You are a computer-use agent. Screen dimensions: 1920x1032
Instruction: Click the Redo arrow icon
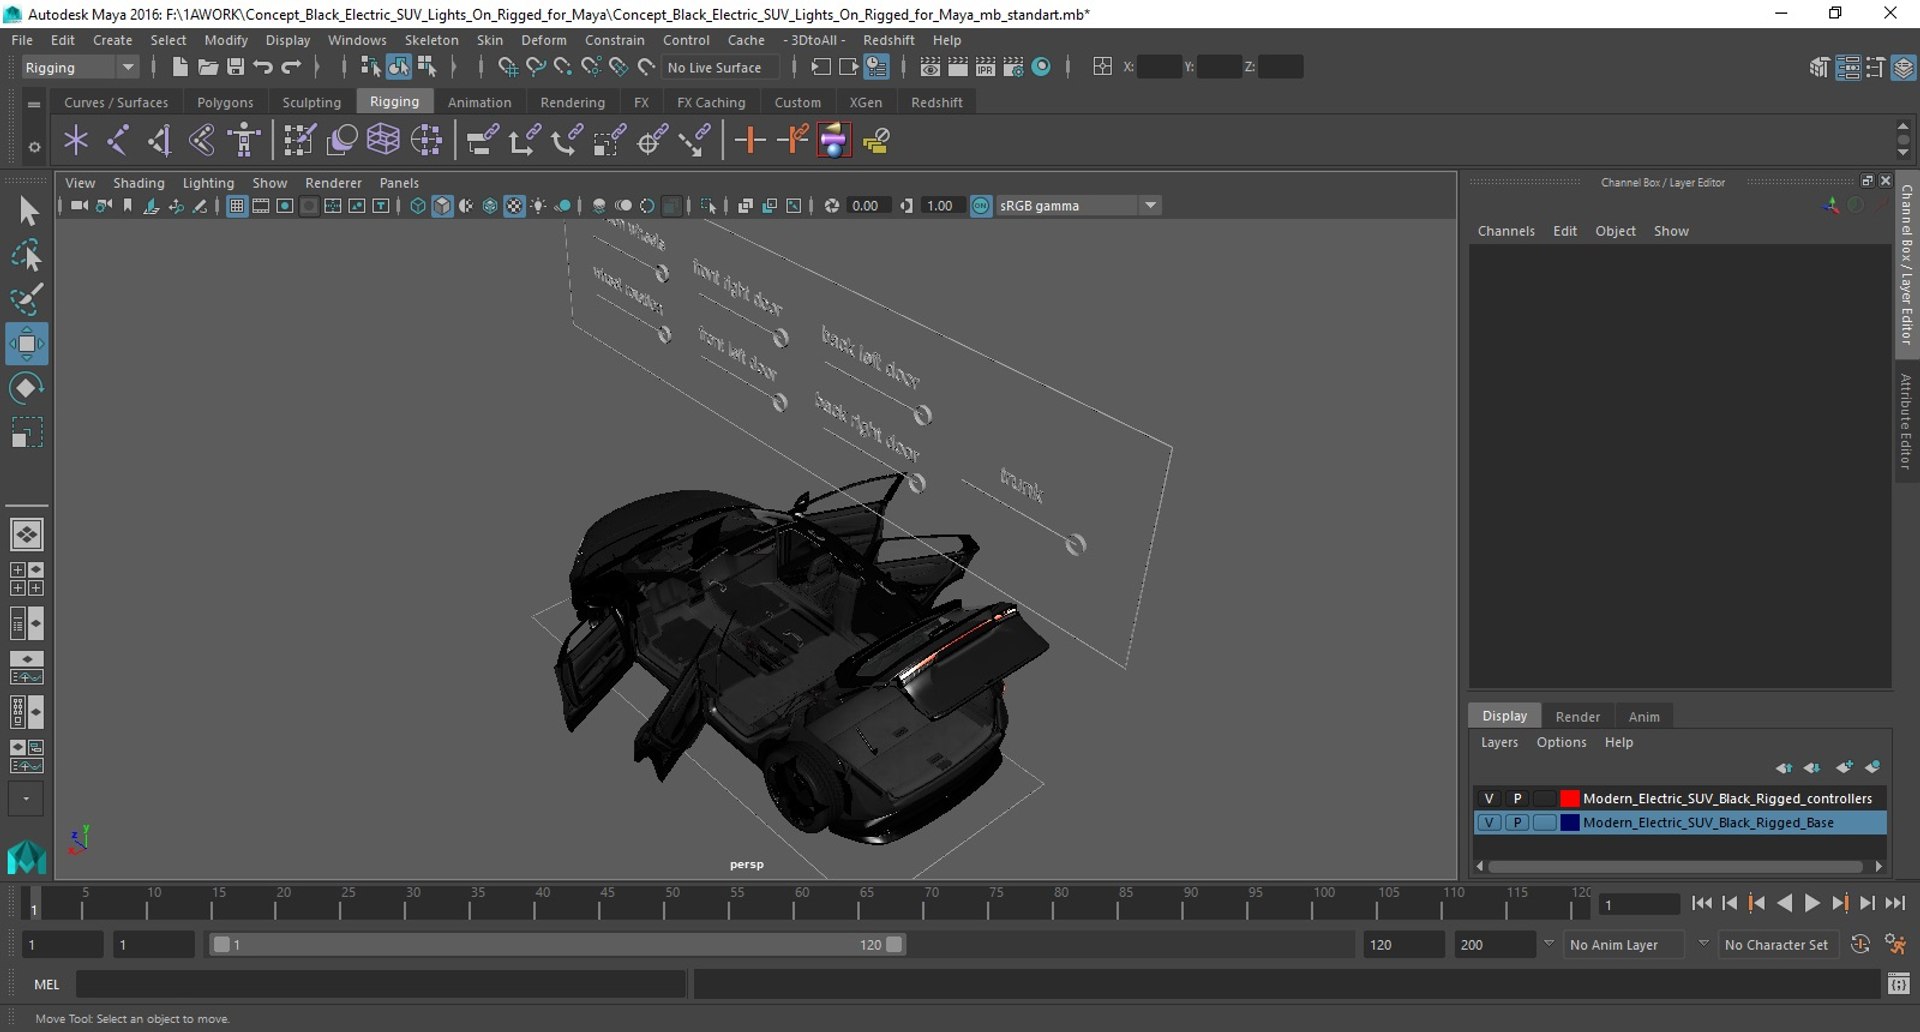coord(291,67)
